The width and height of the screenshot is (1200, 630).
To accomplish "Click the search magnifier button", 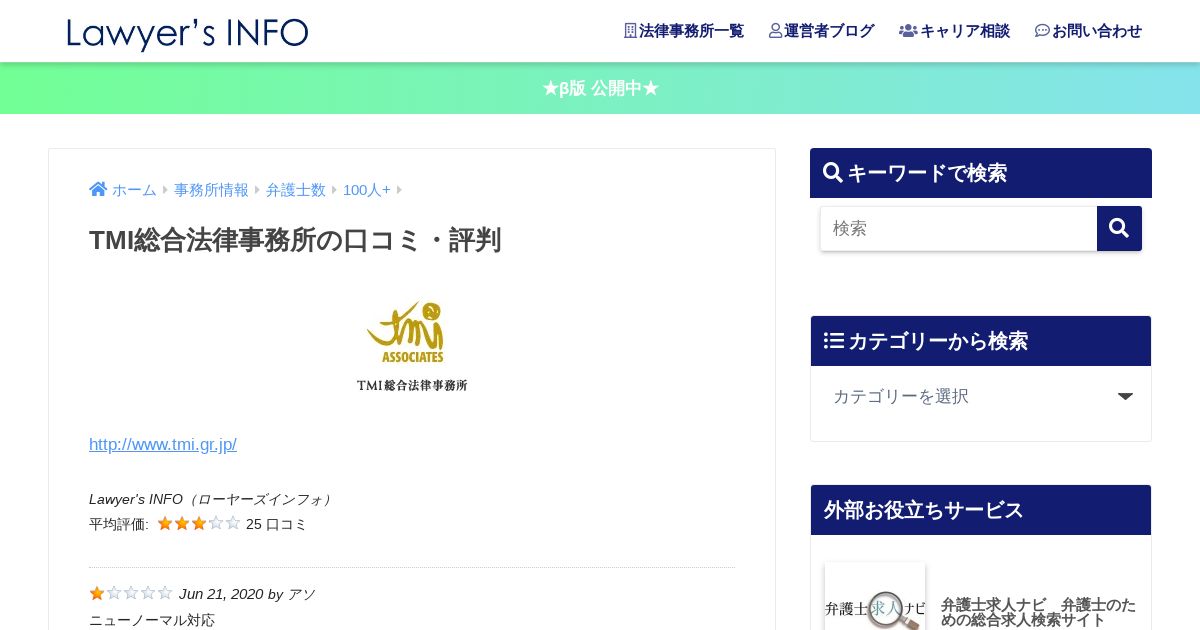I will [1119, 228].
